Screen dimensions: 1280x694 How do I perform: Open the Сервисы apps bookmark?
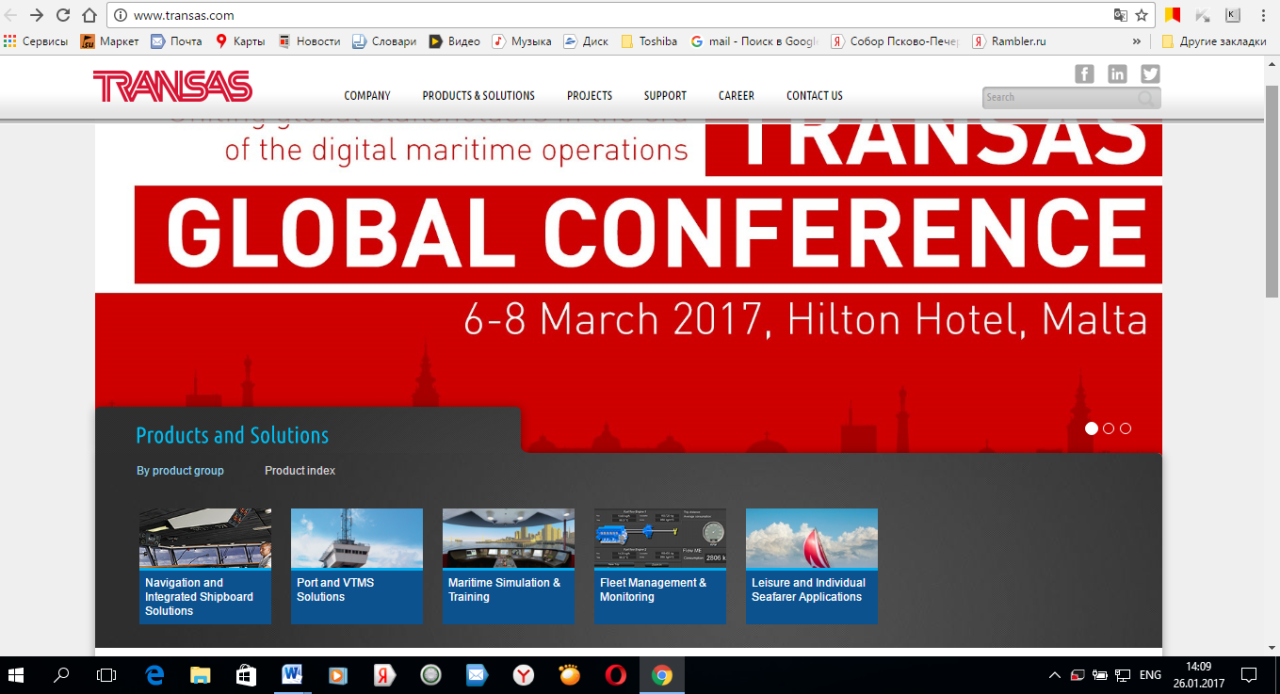pyautogui.click(x=36, y=42)
